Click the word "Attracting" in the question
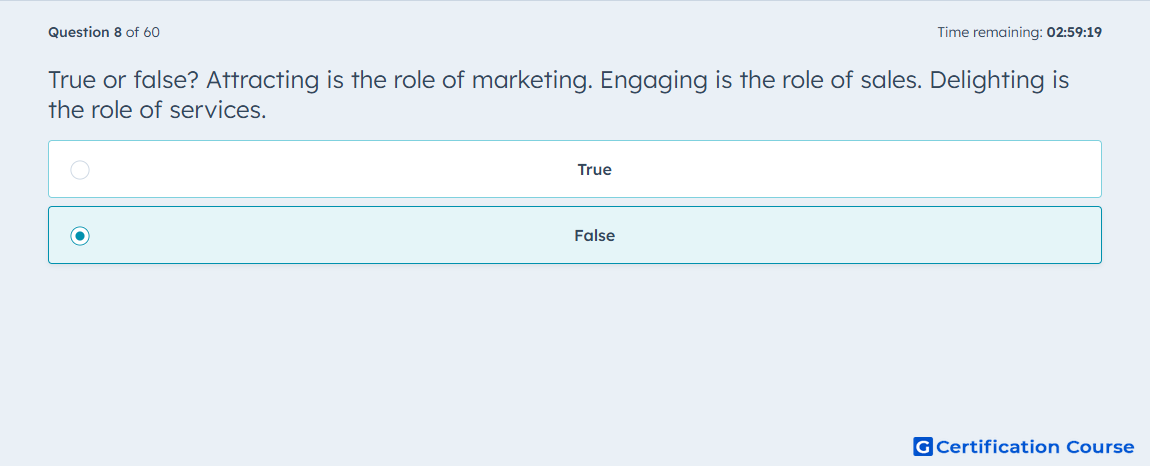Image resolution: width=1150 pixels, height=466 pixels. point(263,80)
